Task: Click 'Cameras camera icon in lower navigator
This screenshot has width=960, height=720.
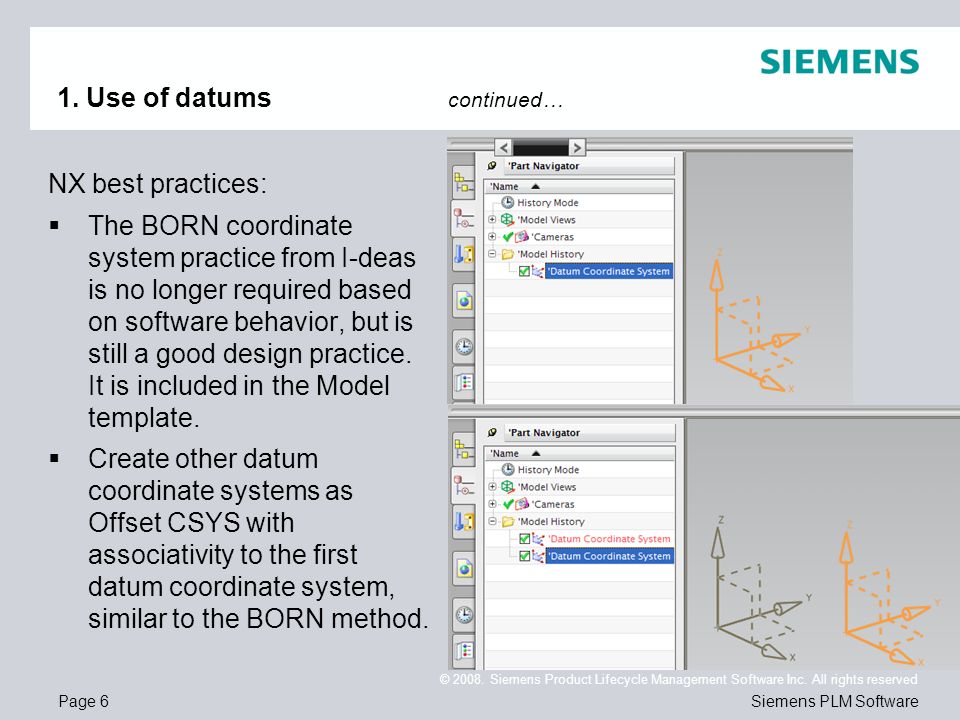Action: coord(522,504)
